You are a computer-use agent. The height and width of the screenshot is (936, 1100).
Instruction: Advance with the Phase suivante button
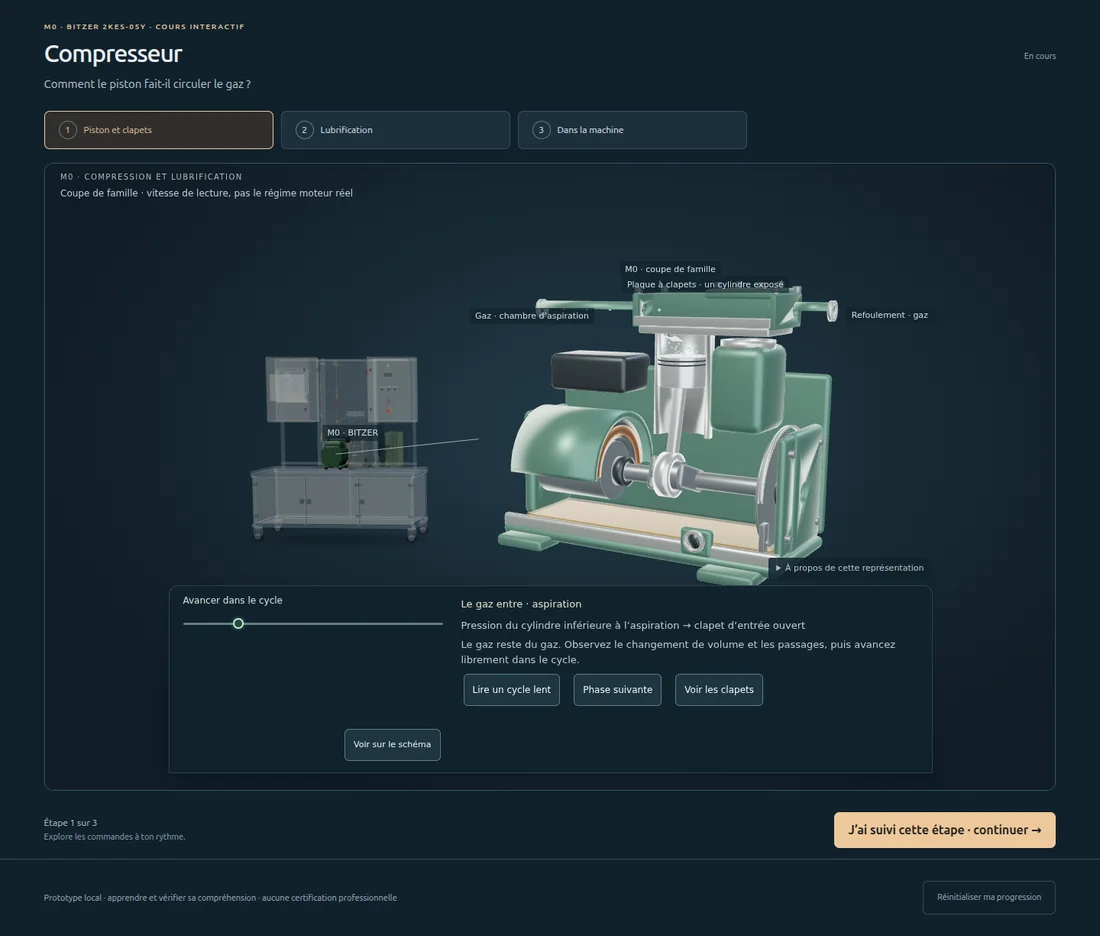coord(617,690)
